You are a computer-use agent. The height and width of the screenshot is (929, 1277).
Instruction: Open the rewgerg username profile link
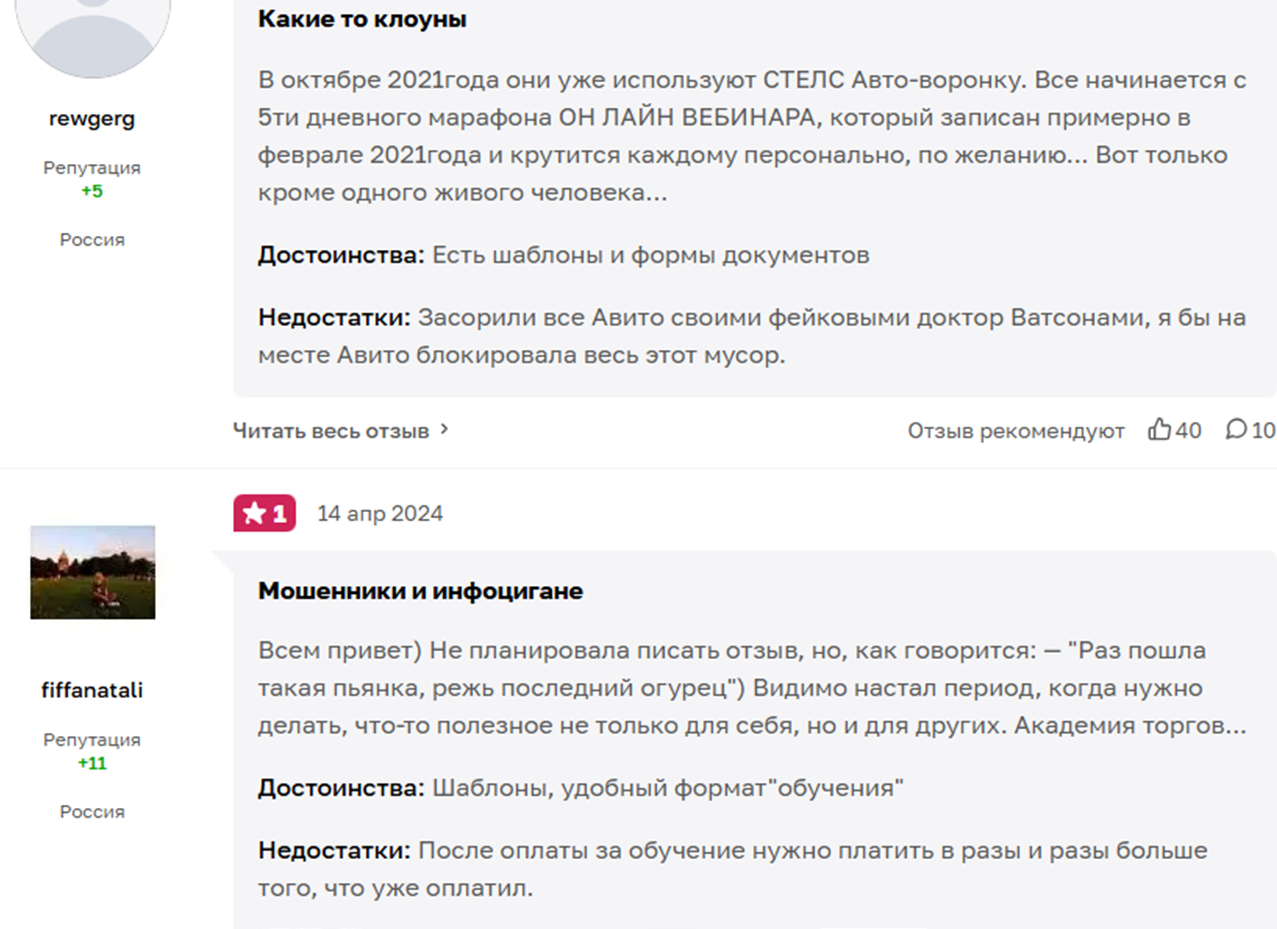click(92, 119)
